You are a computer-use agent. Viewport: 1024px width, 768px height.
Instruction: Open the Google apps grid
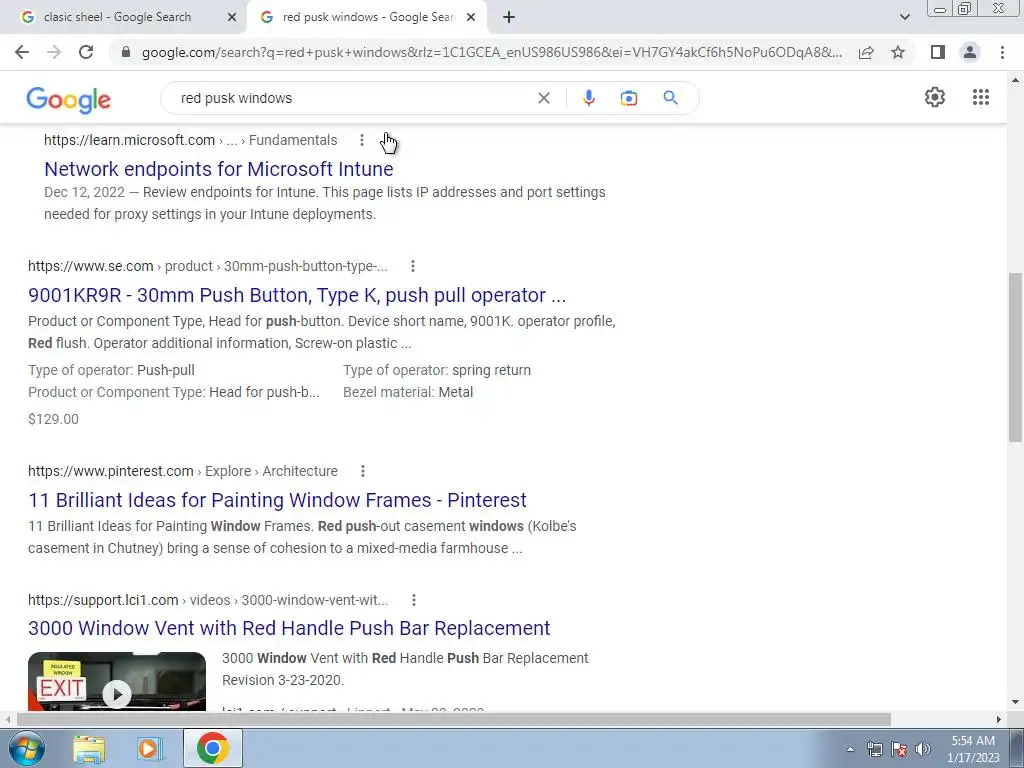980,97
